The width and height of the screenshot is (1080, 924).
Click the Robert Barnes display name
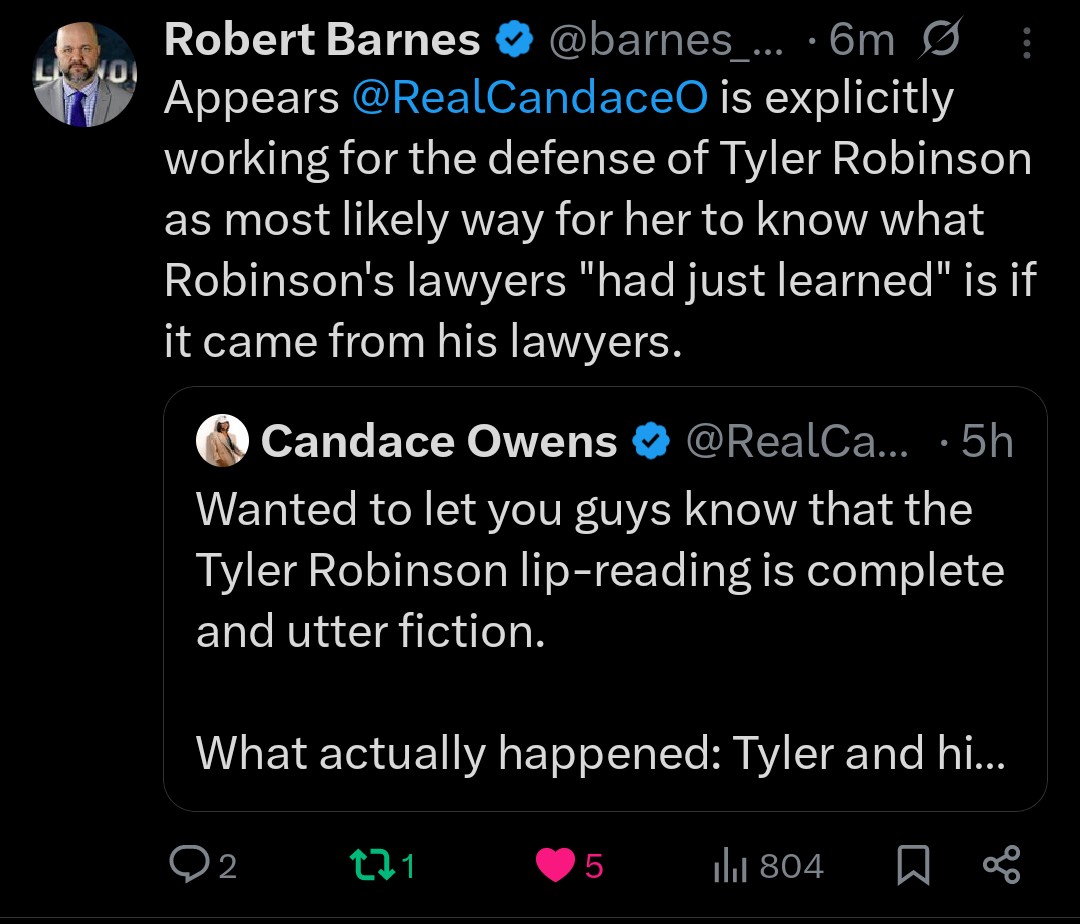point(322,40)
